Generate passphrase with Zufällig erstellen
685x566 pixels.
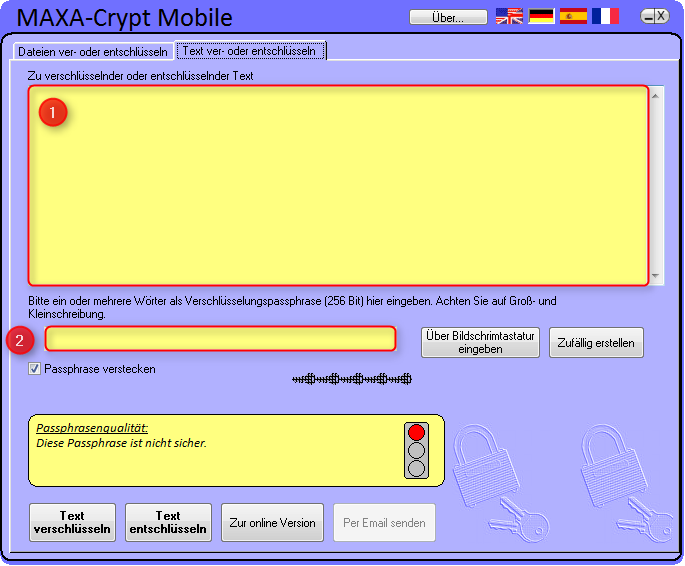pyautogui.click(x=596, y=342)
